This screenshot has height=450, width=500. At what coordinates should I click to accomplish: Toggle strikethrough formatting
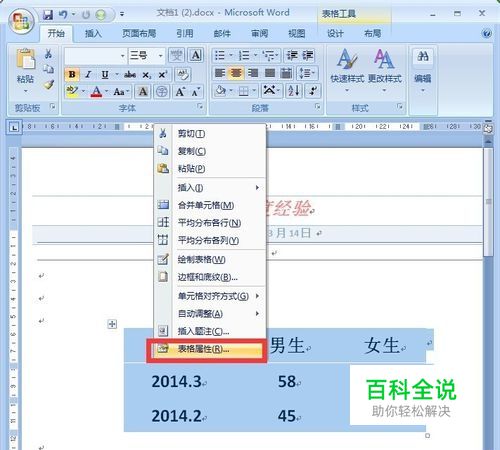[130, 75]
